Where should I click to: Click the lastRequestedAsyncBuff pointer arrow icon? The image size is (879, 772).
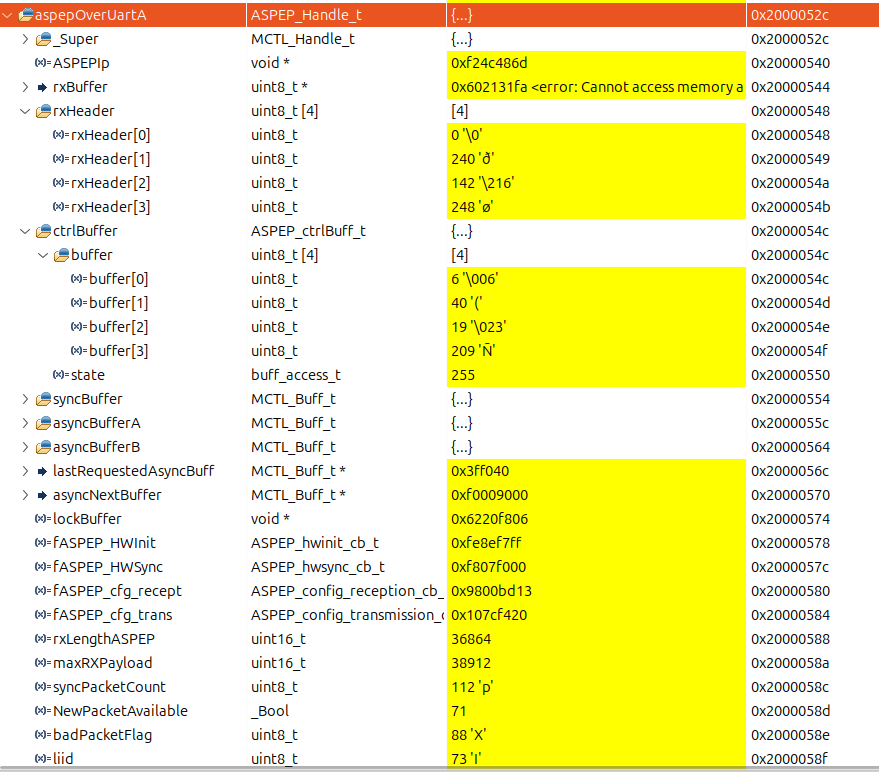coord(42,471)
